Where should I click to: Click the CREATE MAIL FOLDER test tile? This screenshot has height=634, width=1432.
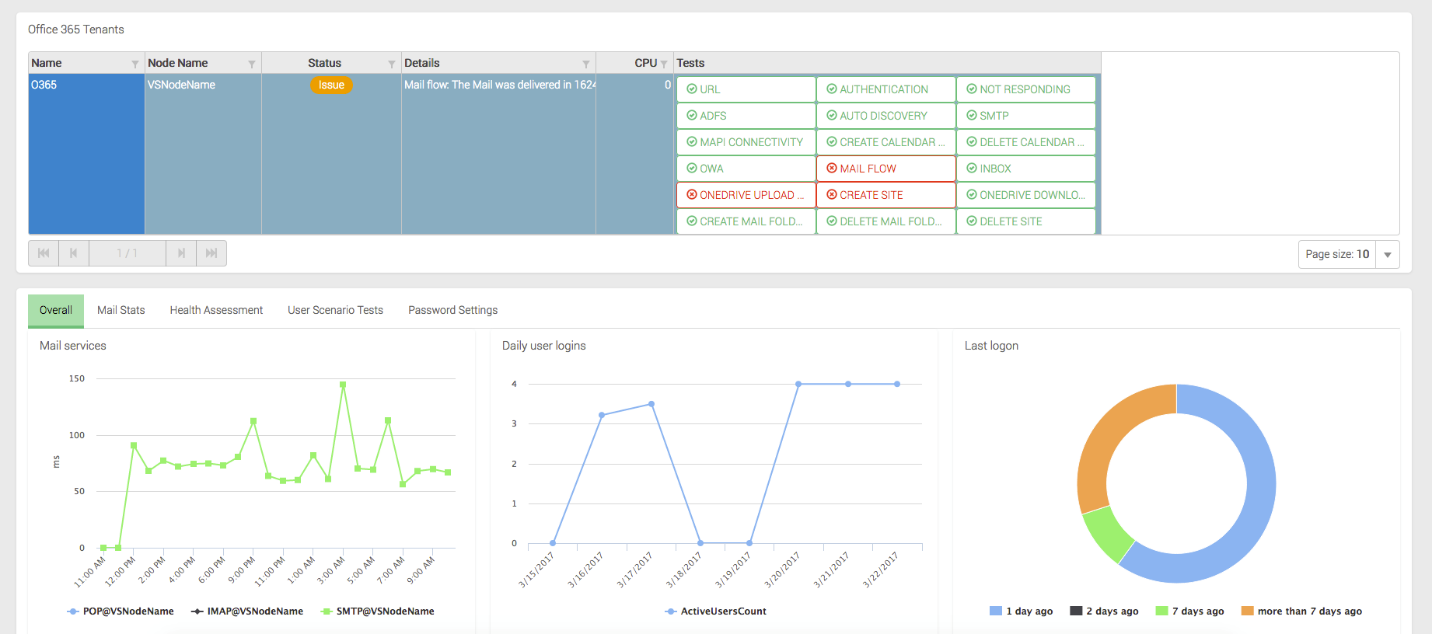(746, 221)
